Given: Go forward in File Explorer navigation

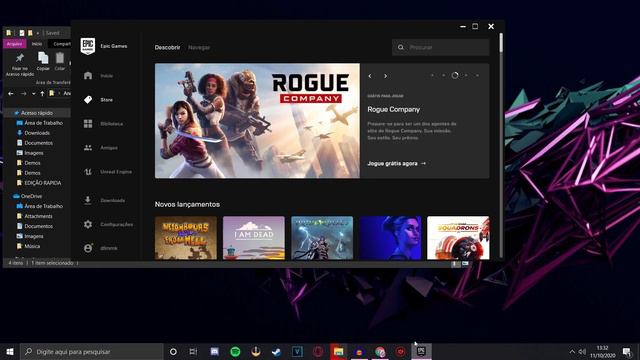Looking at the screenshot, I should 24,94.
